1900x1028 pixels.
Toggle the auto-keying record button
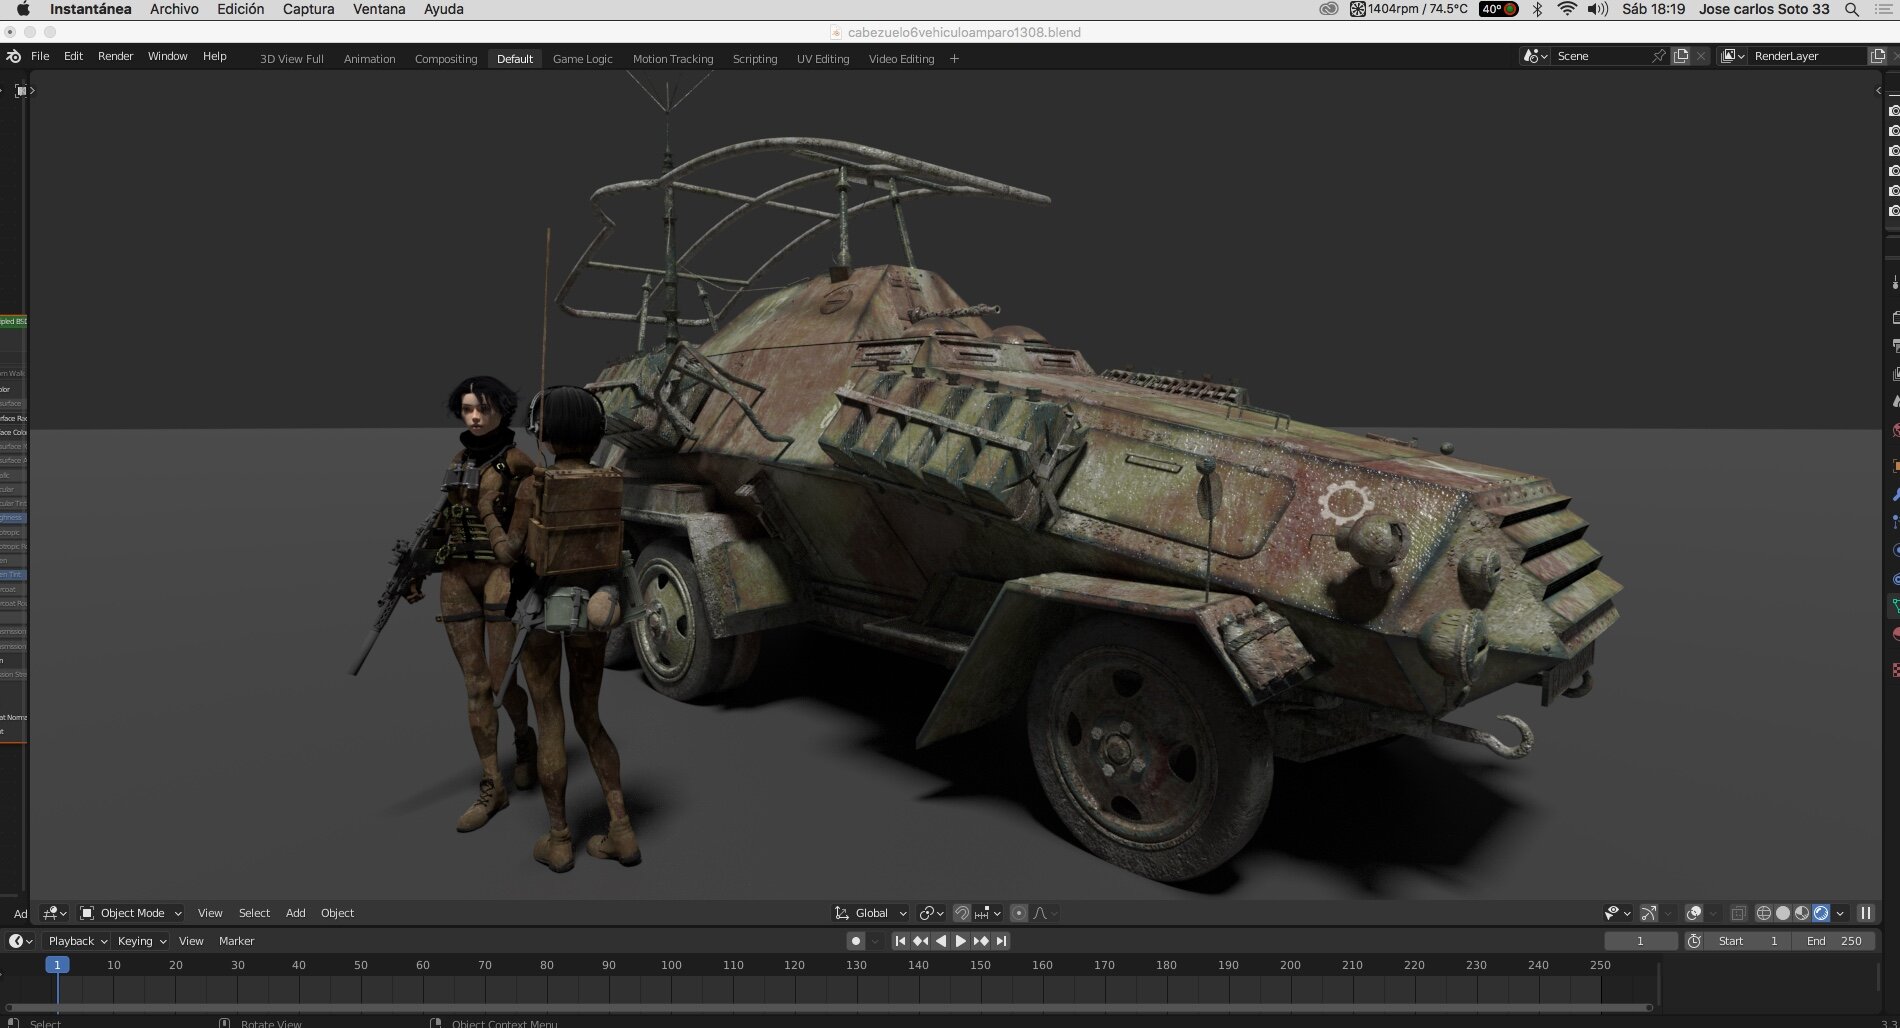(856, 941)
